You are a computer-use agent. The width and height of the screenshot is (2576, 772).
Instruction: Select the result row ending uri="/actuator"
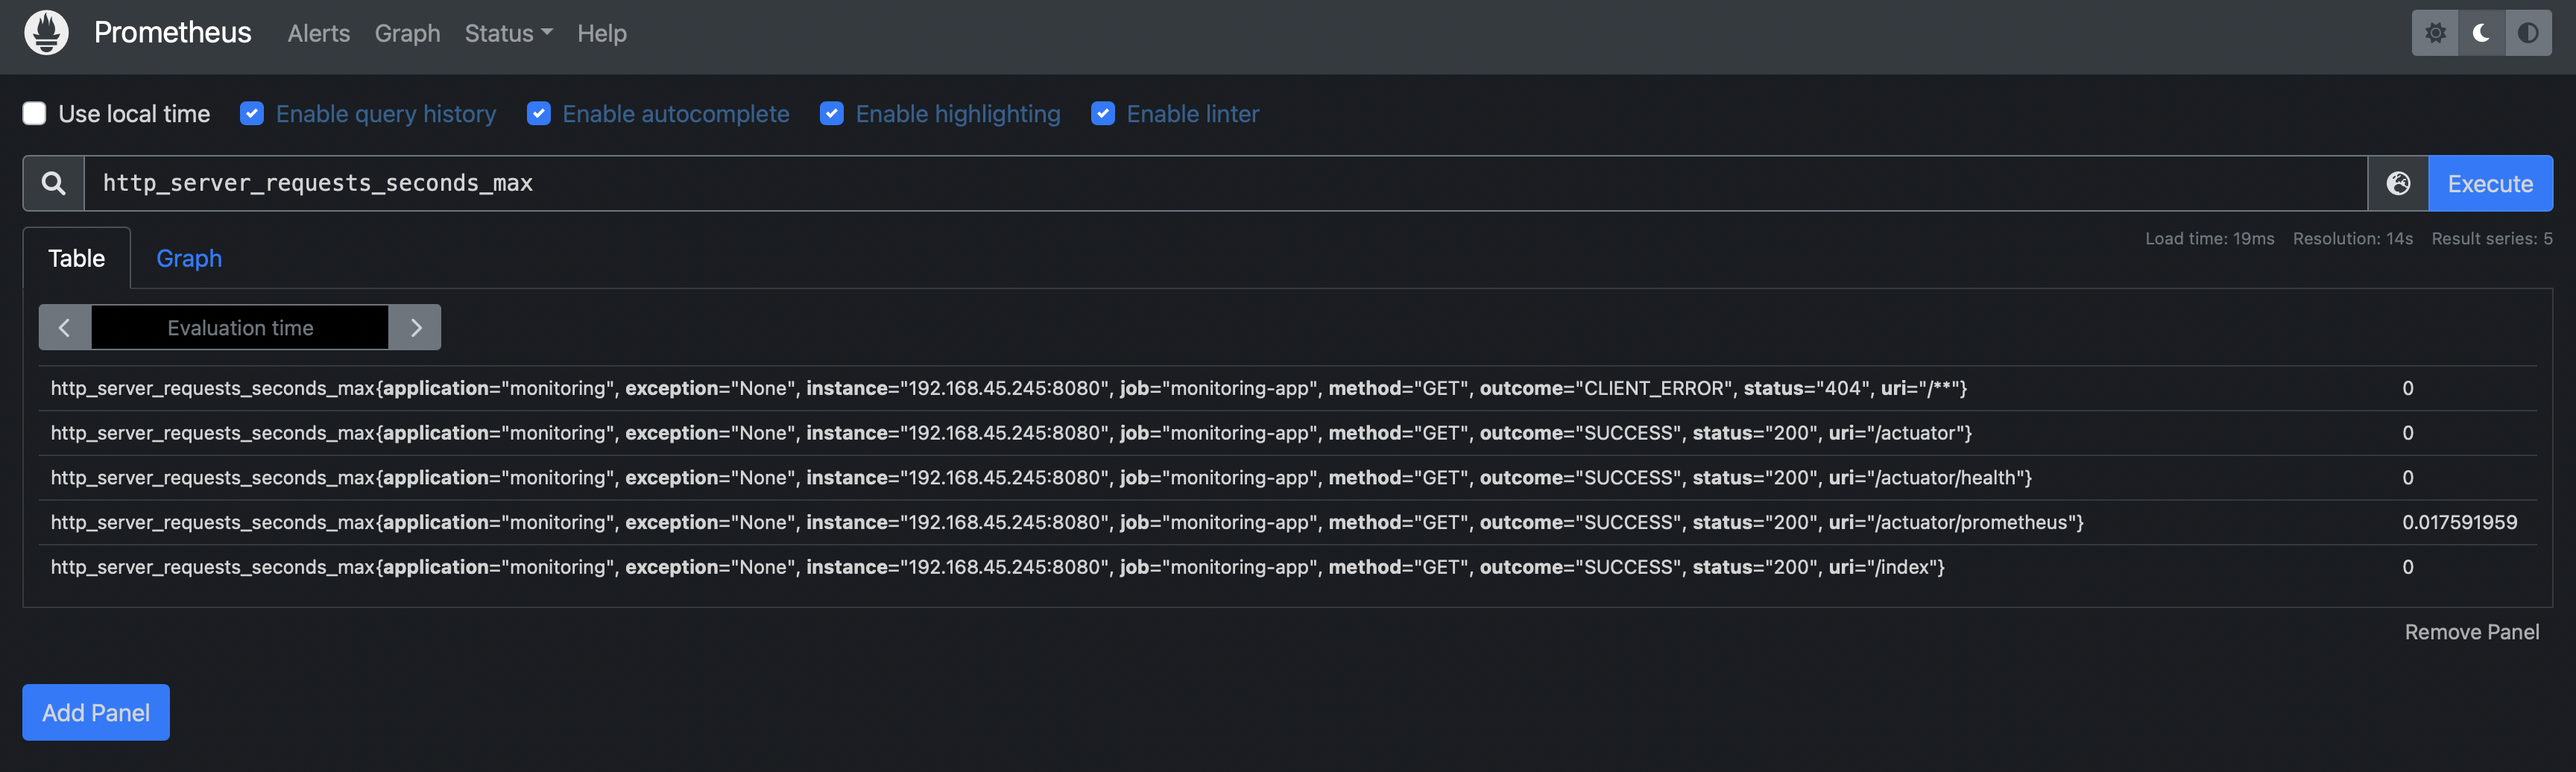click(1288, 433)
